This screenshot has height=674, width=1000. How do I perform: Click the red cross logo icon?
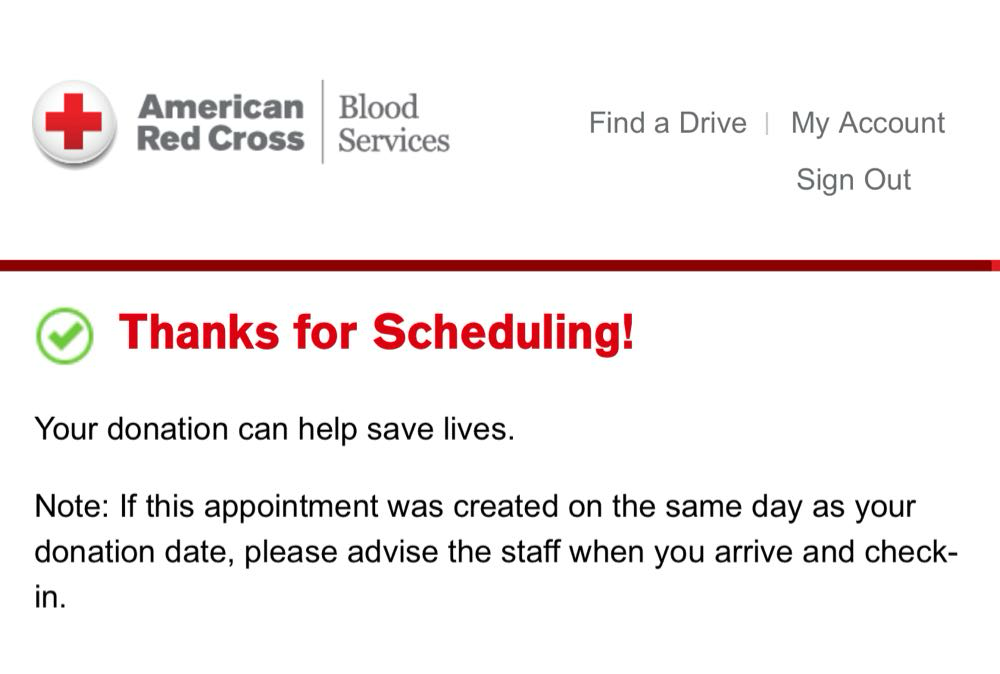coord(74,122)
